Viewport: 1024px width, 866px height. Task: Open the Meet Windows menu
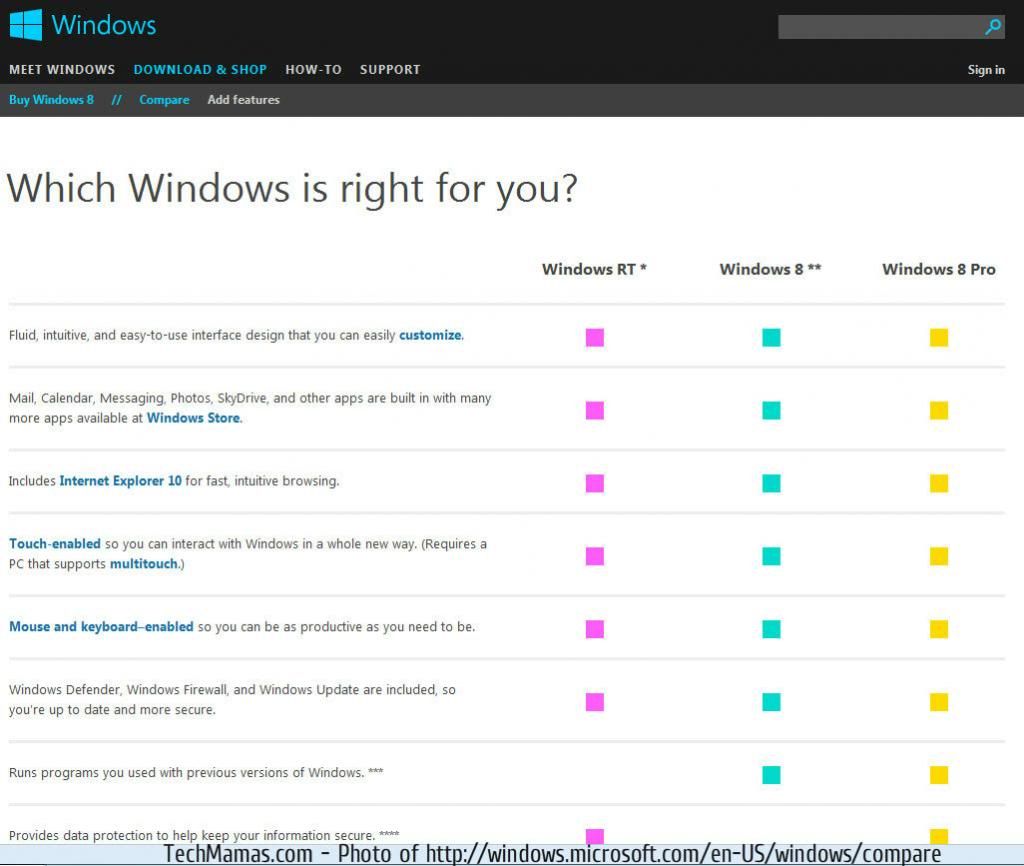pos(62,70)
